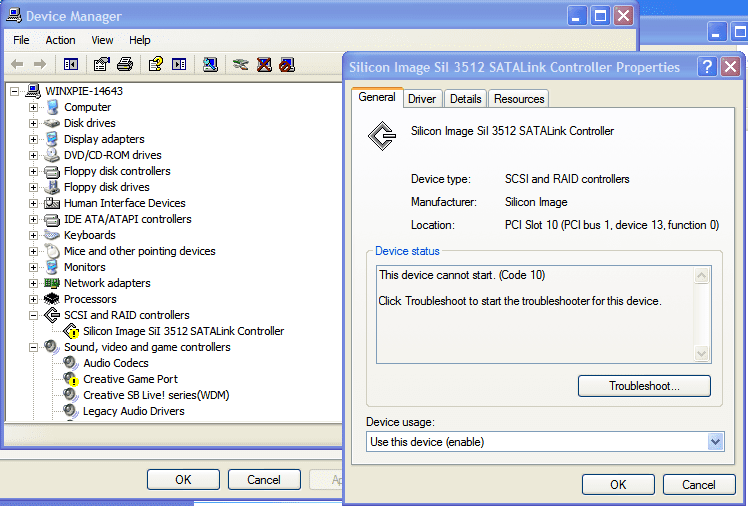Expand the Computer node
This screenshot has width=748, height=506.
[33, 107]
